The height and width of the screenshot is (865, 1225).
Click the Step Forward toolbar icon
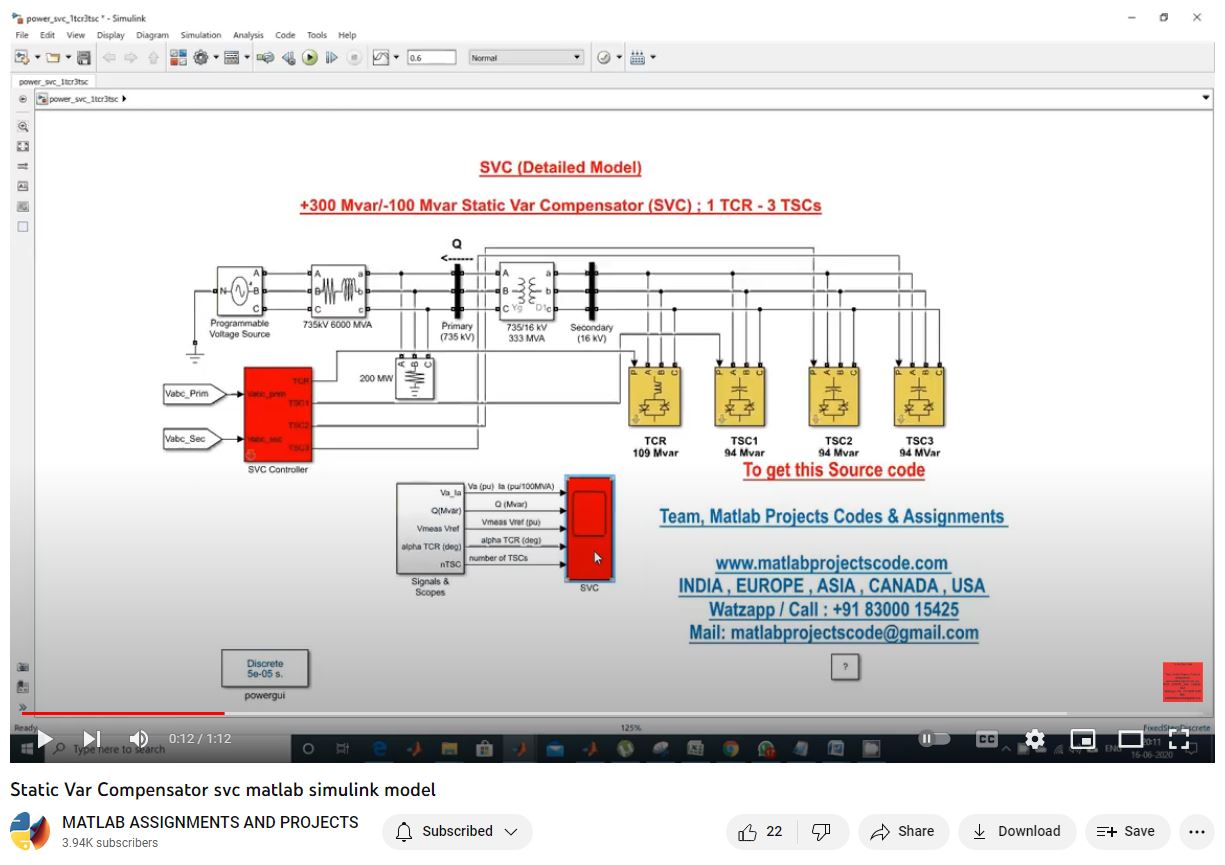[332, 58]
